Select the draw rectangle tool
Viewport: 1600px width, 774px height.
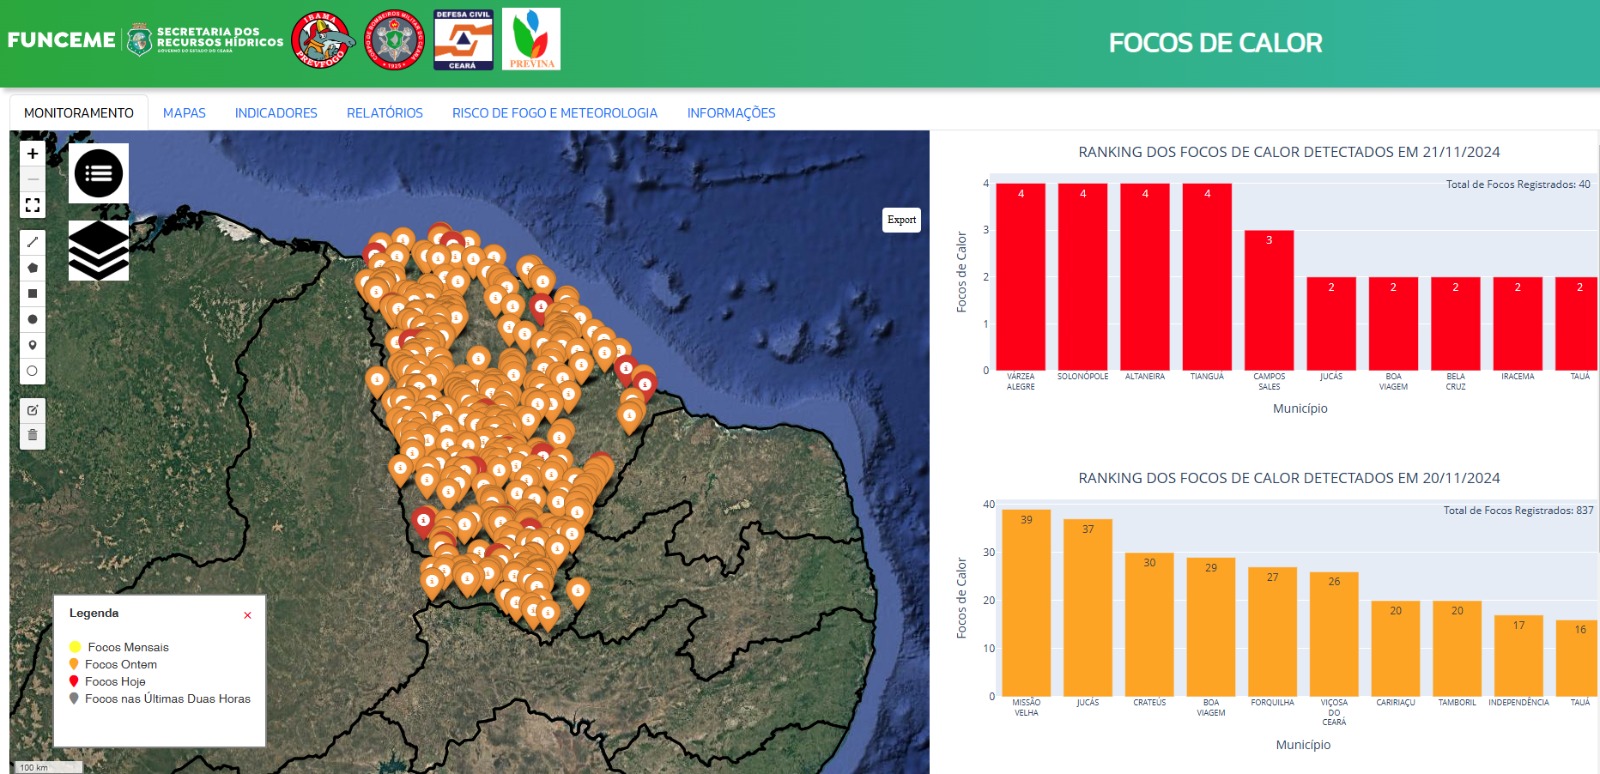(x=33, y=294)
